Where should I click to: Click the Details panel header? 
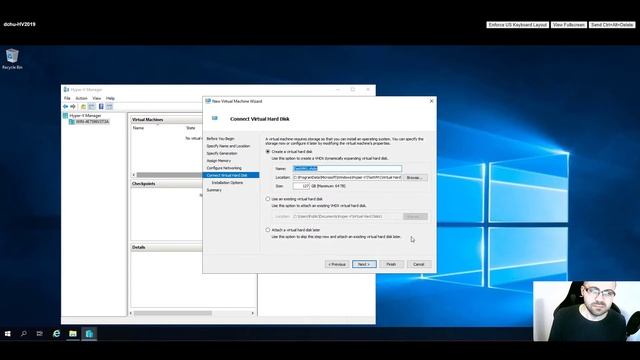tap(166, 247)
